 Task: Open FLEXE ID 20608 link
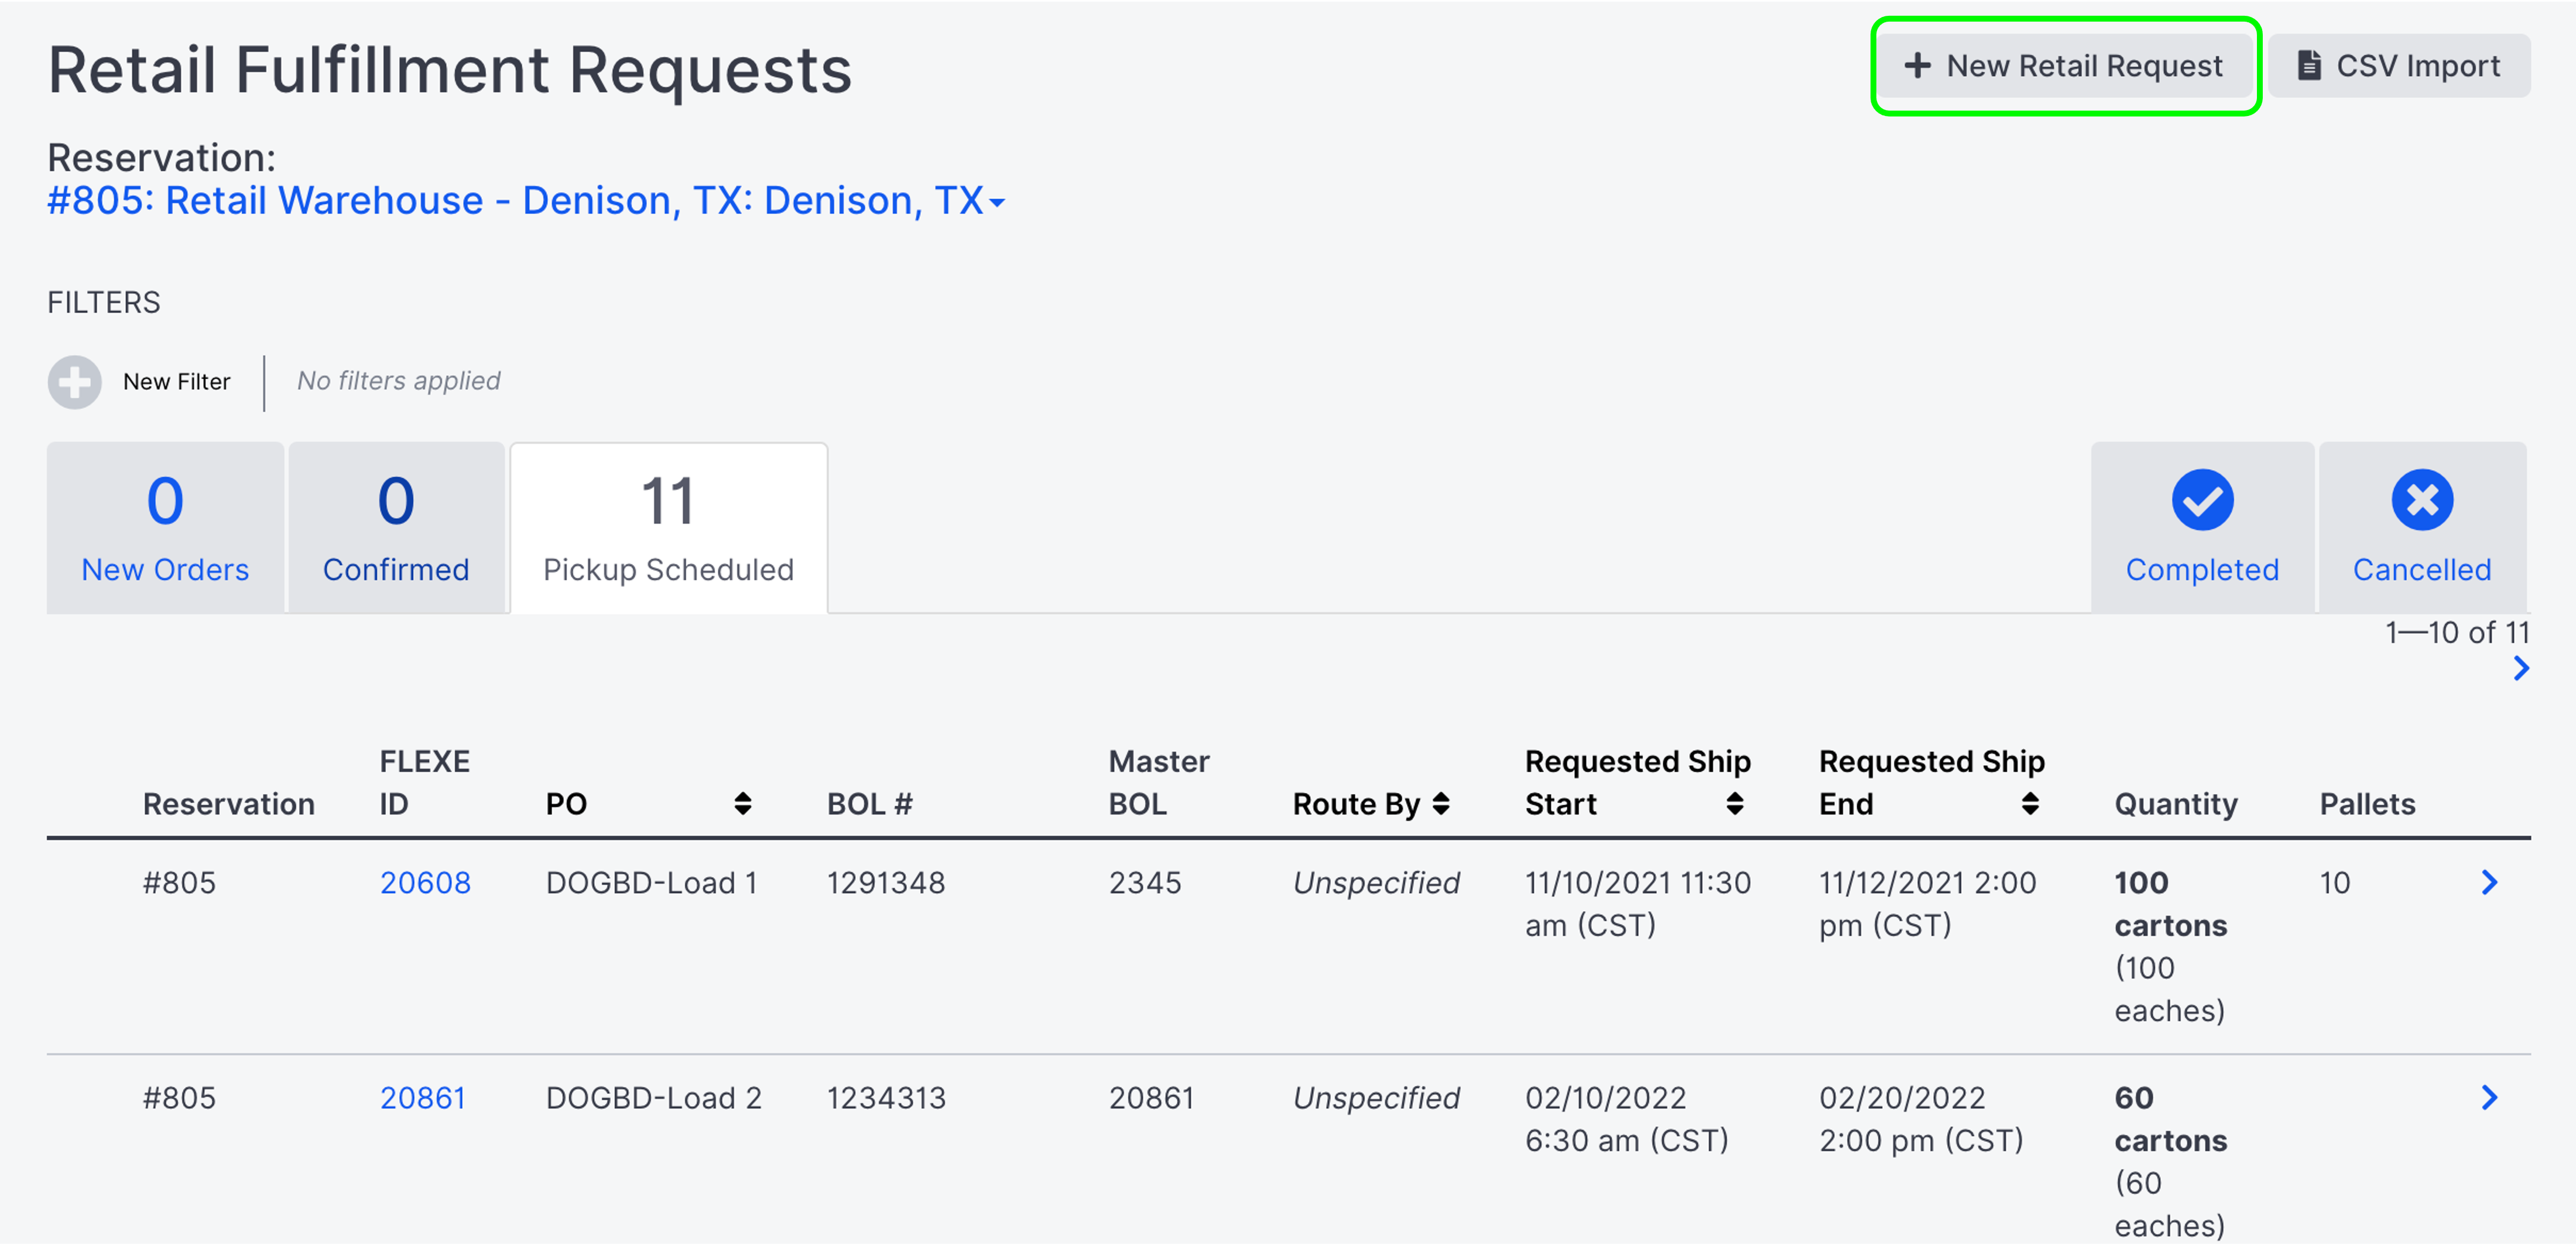tap(425, 882)
